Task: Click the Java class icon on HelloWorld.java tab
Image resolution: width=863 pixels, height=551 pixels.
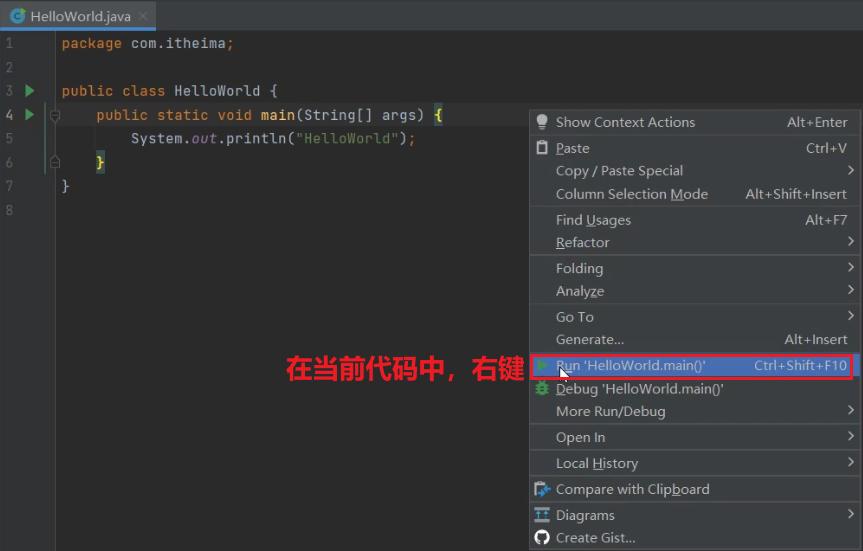Action: click(x=18, y=16)
